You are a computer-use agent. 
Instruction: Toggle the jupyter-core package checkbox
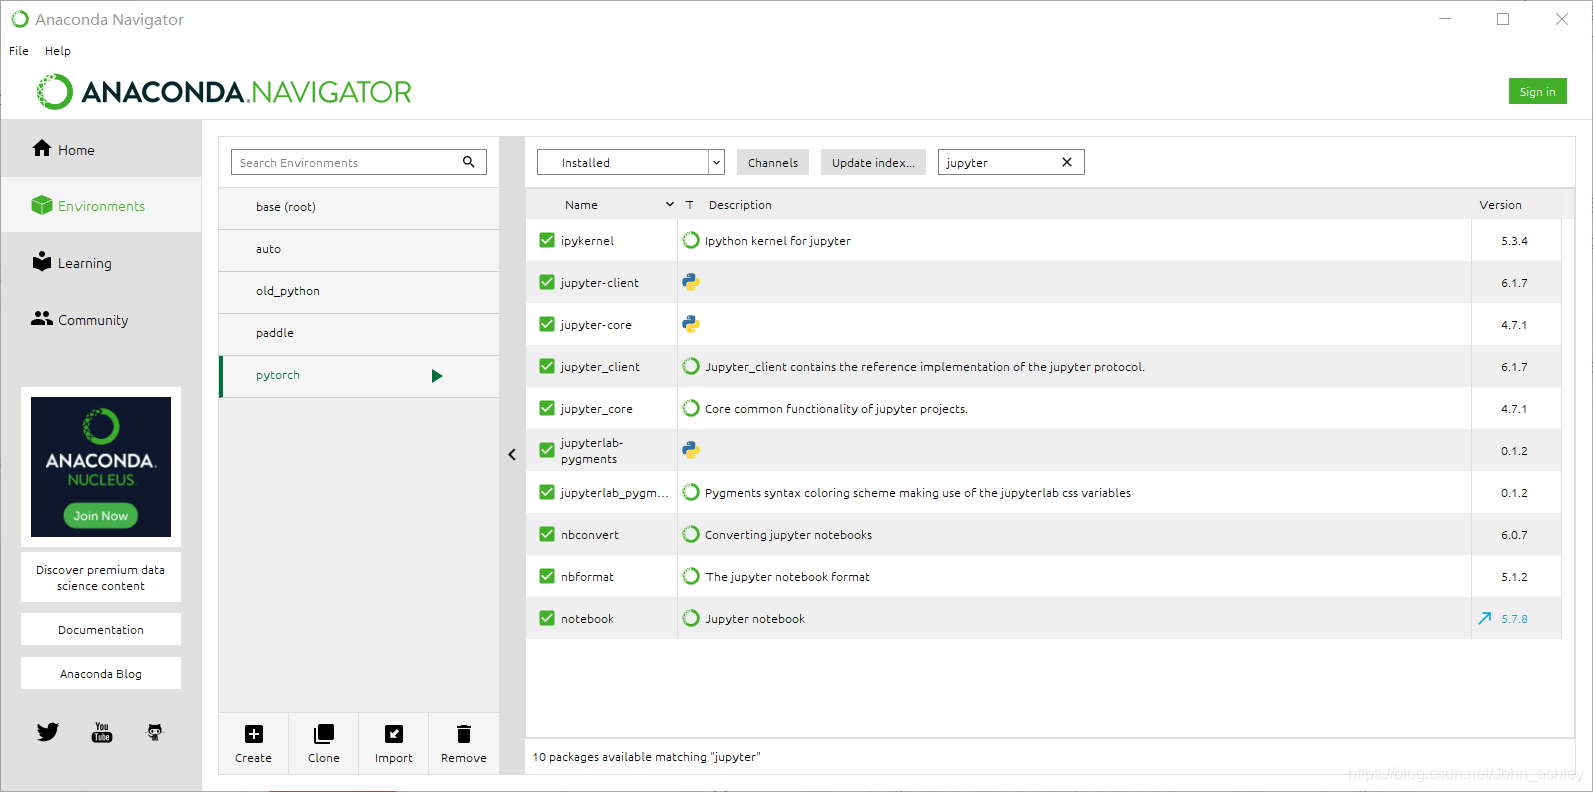click(547, 324)
